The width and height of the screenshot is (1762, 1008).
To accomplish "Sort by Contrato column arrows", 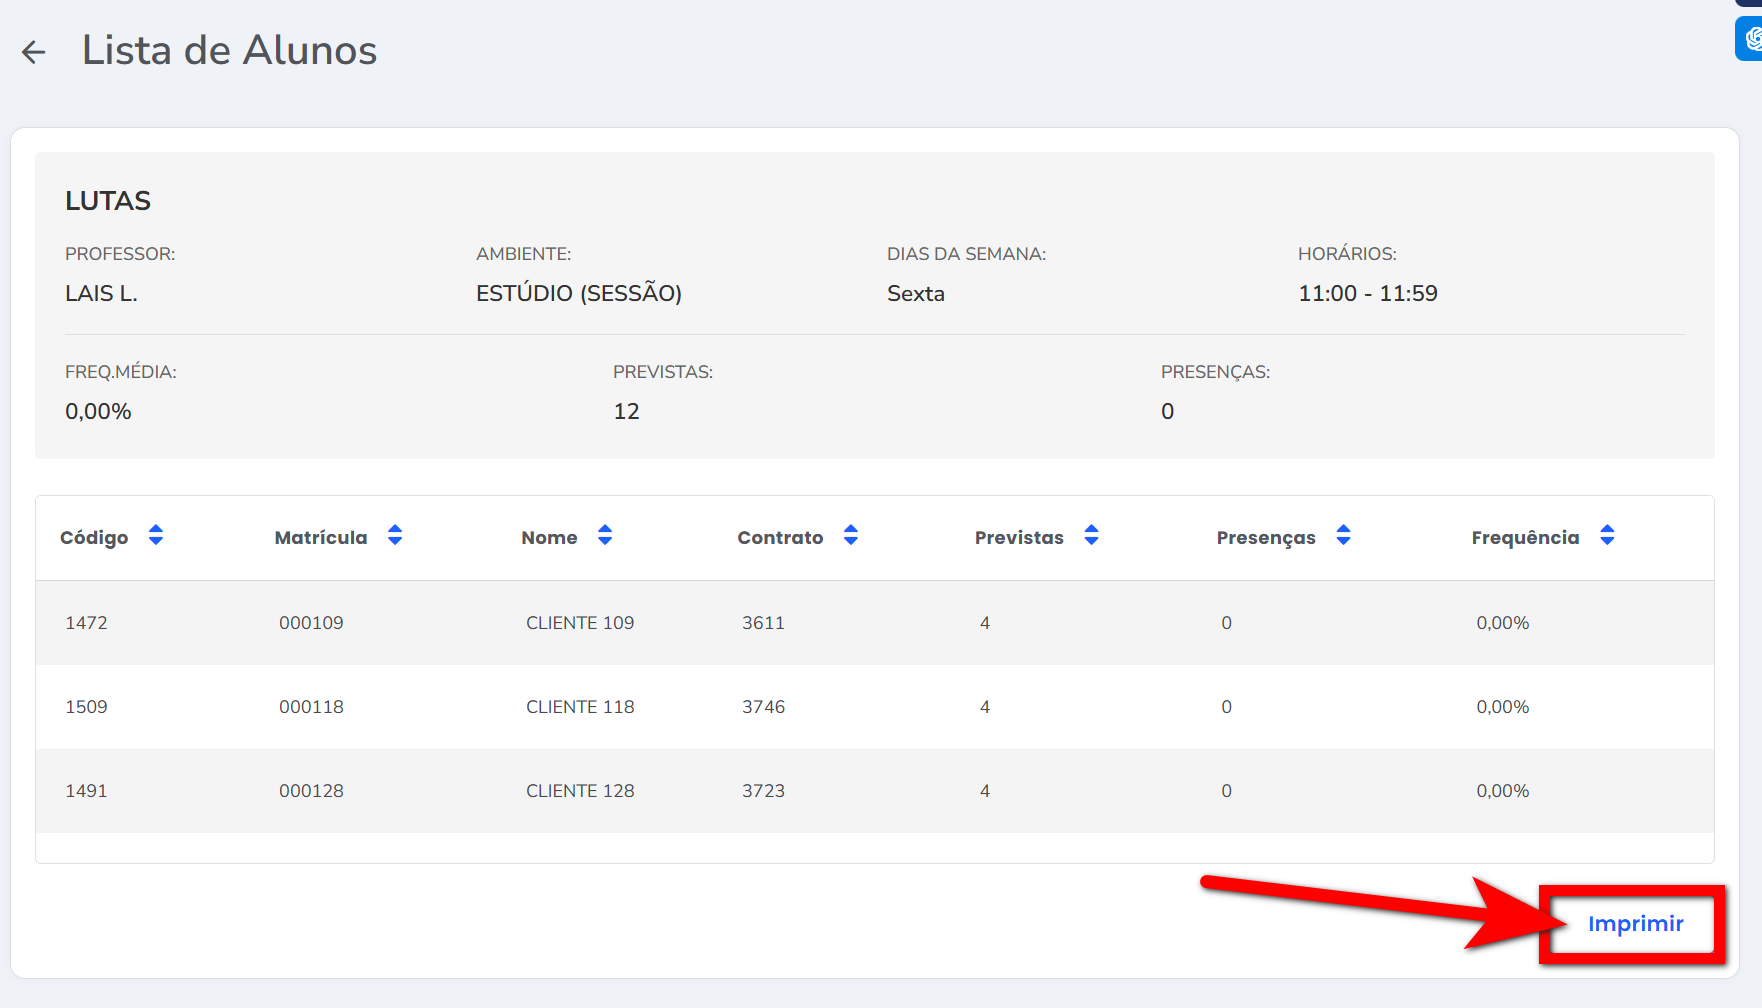I will pyautogui.click(x=851, y=536).
